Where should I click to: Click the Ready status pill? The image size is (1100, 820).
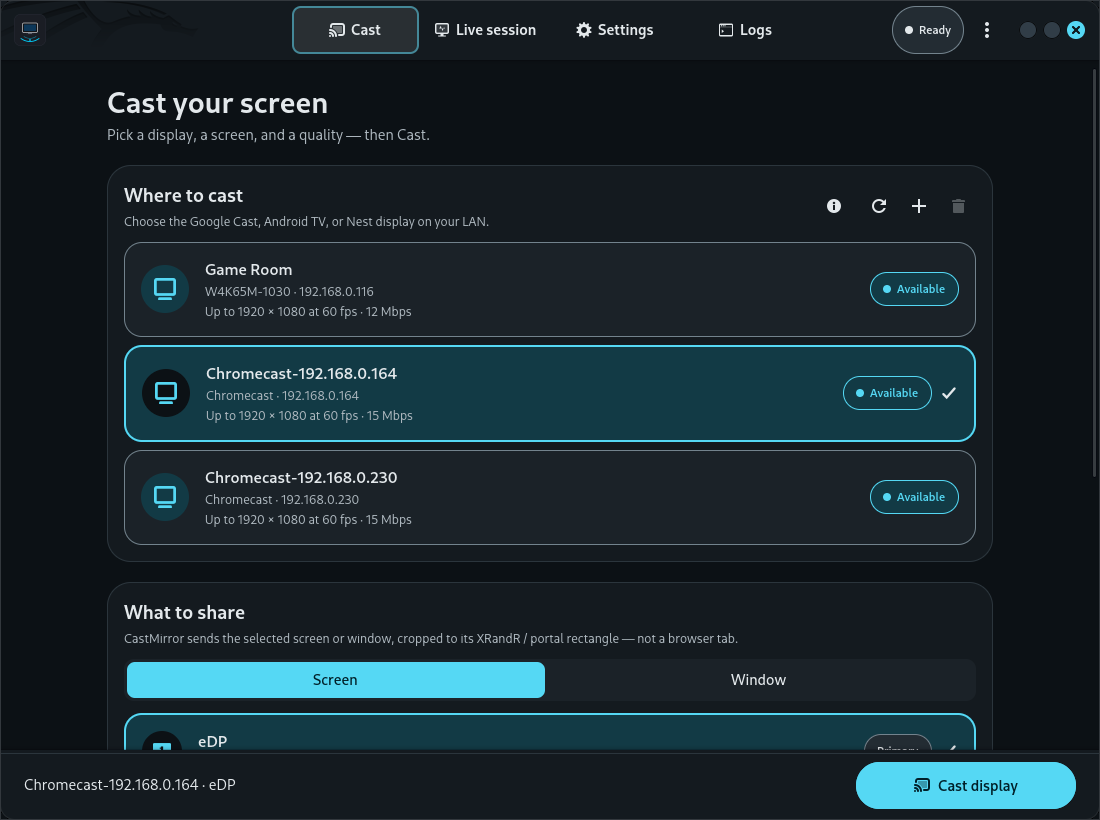click(x=927, y=30)
